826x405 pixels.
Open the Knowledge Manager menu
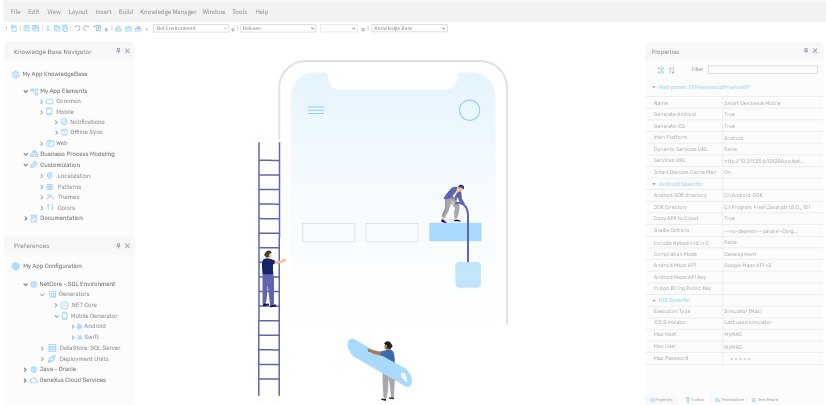167,12
